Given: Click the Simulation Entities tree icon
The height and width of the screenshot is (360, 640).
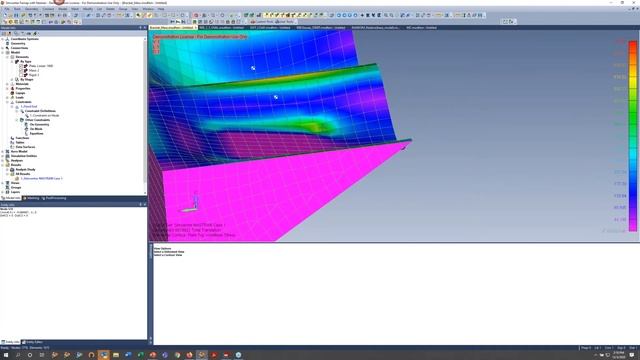Looking at the screenshot, I should (x=7, y=156).
